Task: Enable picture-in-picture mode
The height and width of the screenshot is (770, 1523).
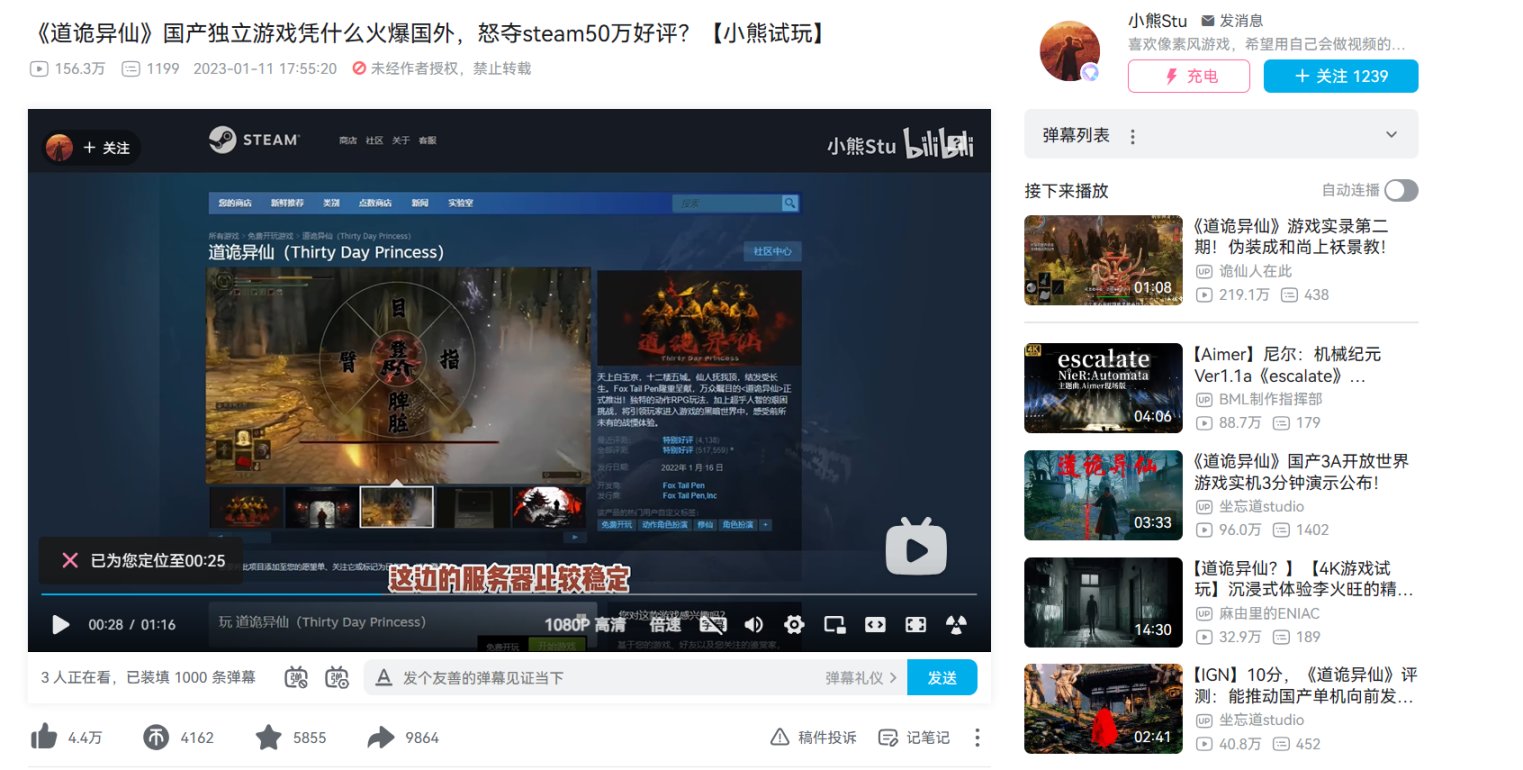Action: coord(834,625)
